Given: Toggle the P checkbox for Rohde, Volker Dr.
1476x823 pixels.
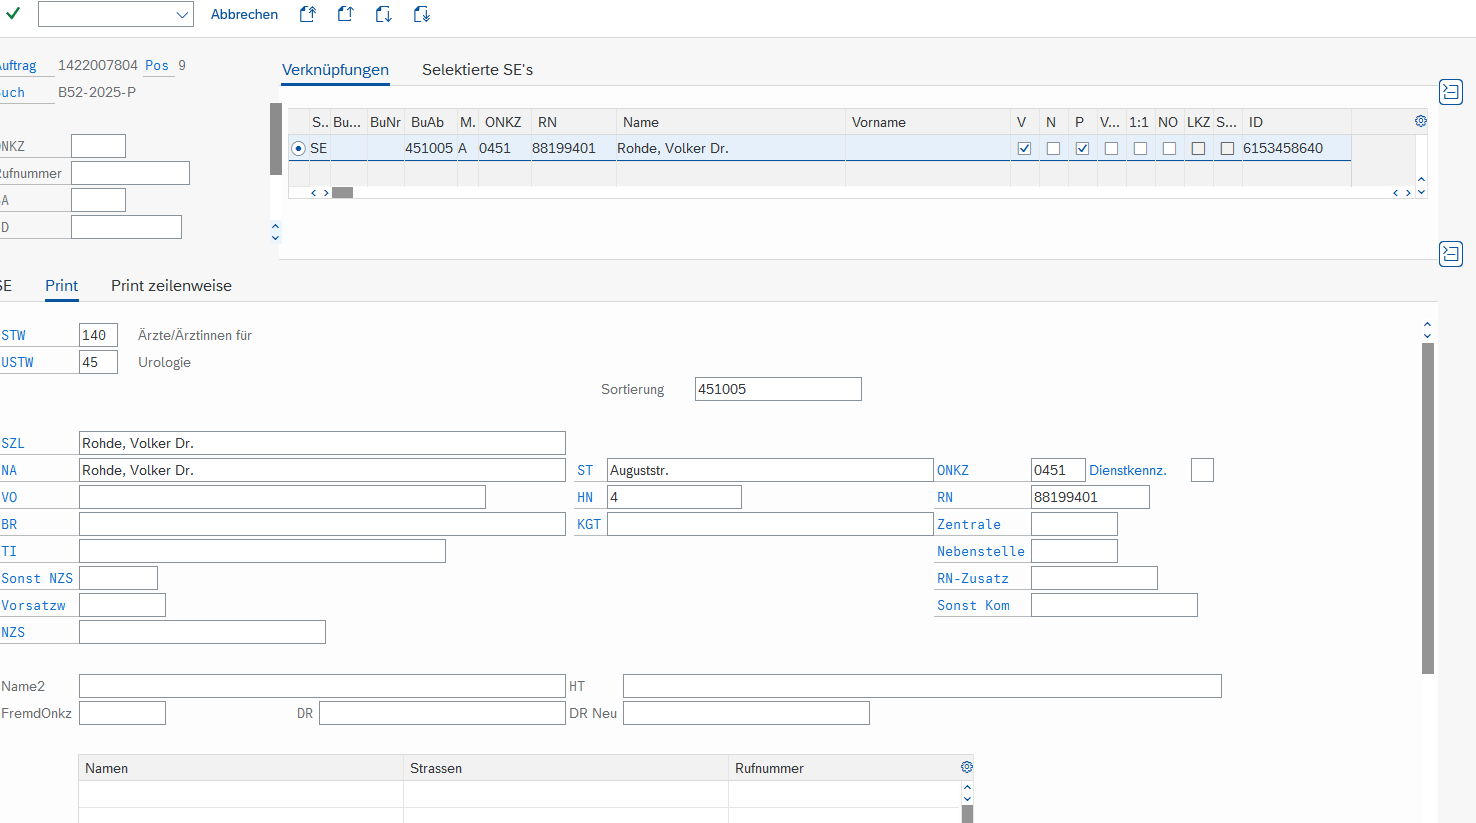Looking at the screenshot, I should pos(1082,148).
